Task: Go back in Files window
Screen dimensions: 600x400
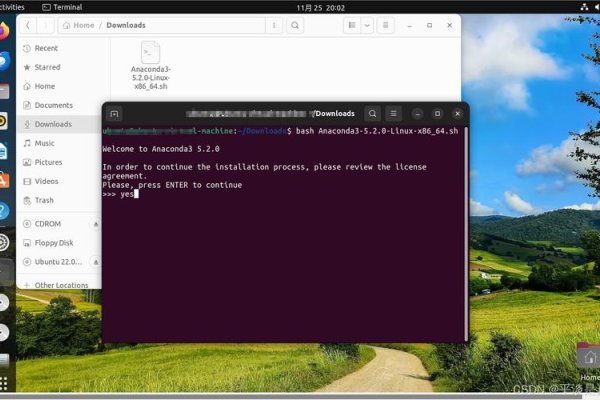Action: tap(28, 25)
